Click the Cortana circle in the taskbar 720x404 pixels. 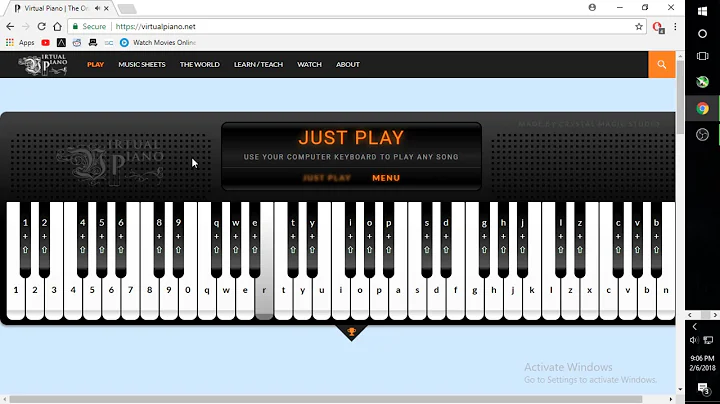click(702, 34)
